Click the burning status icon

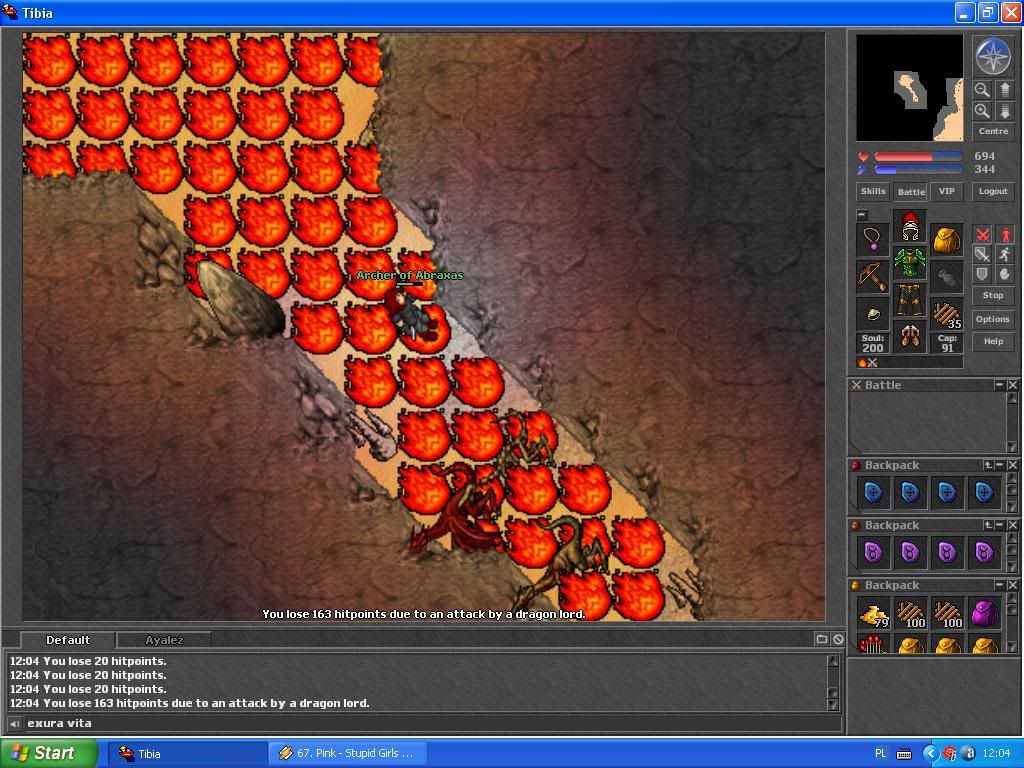[862, 362]
